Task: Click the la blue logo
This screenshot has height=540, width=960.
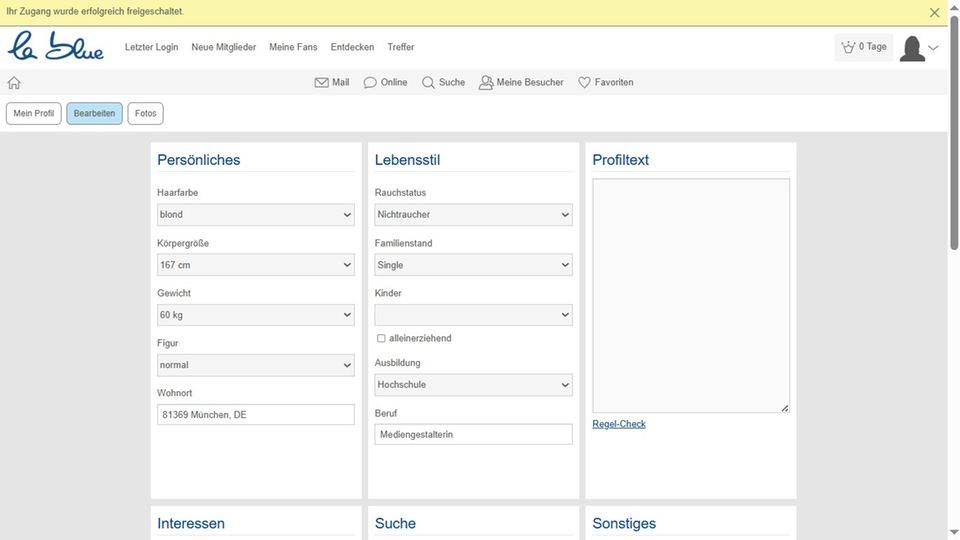Action: pos(56,46)
